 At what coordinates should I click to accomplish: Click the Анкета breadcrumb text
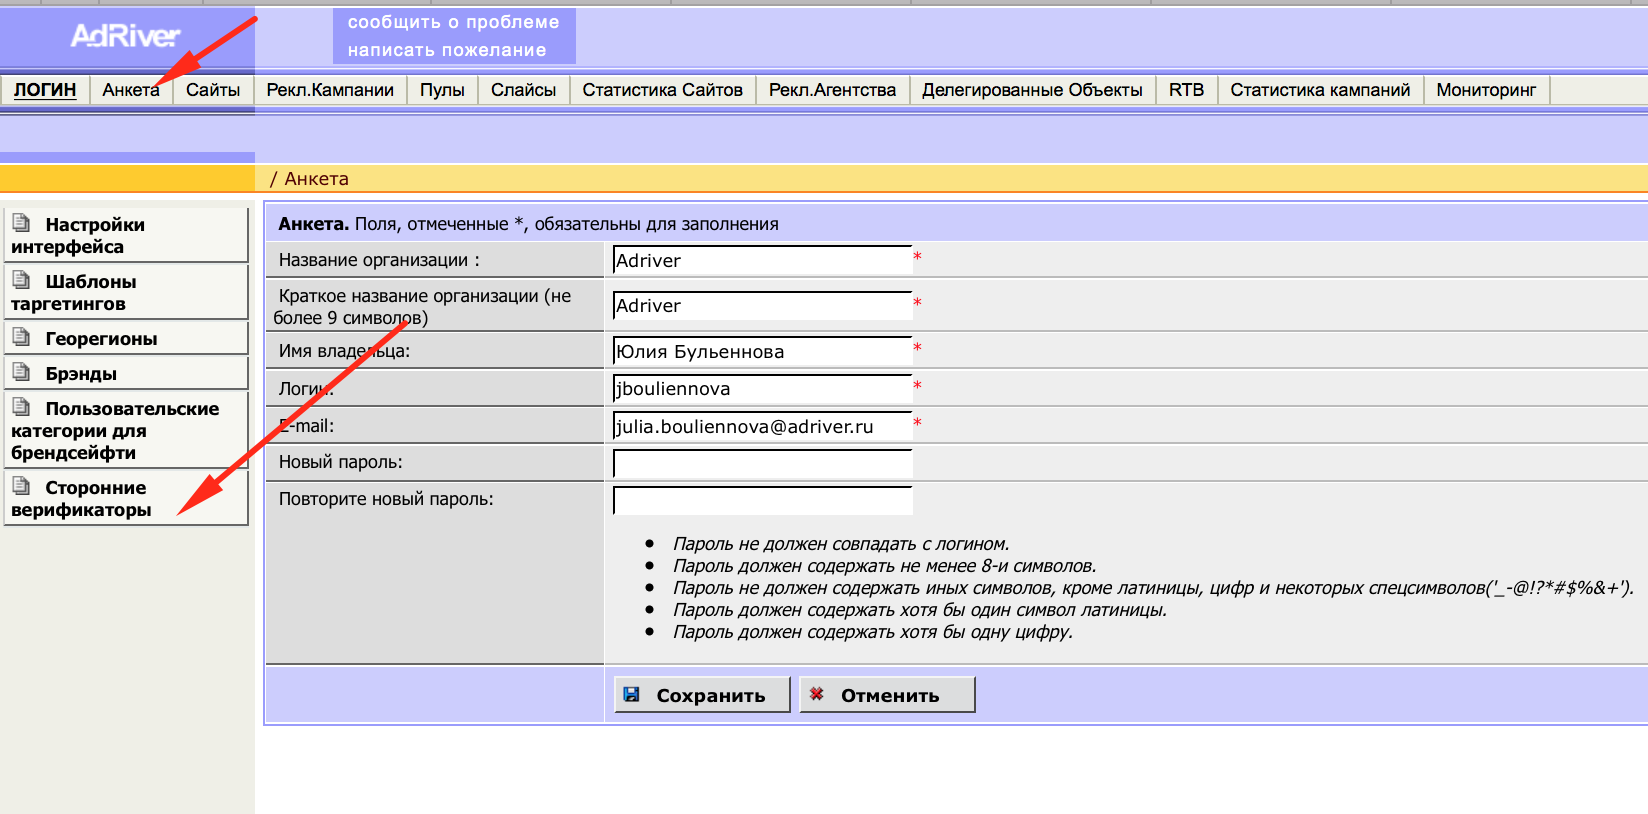pyautogui.click(x=316, y=179)
